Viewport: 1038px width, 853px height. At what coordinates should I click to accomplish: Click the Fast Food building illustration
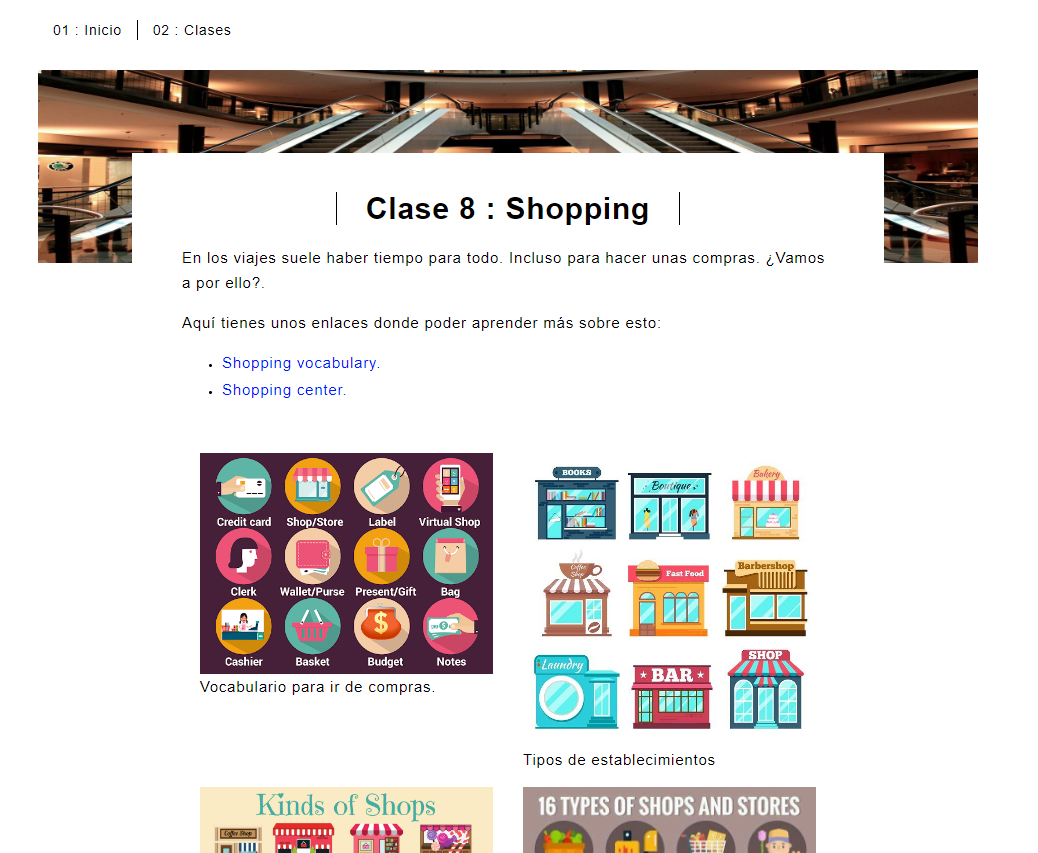click(669, 598)
